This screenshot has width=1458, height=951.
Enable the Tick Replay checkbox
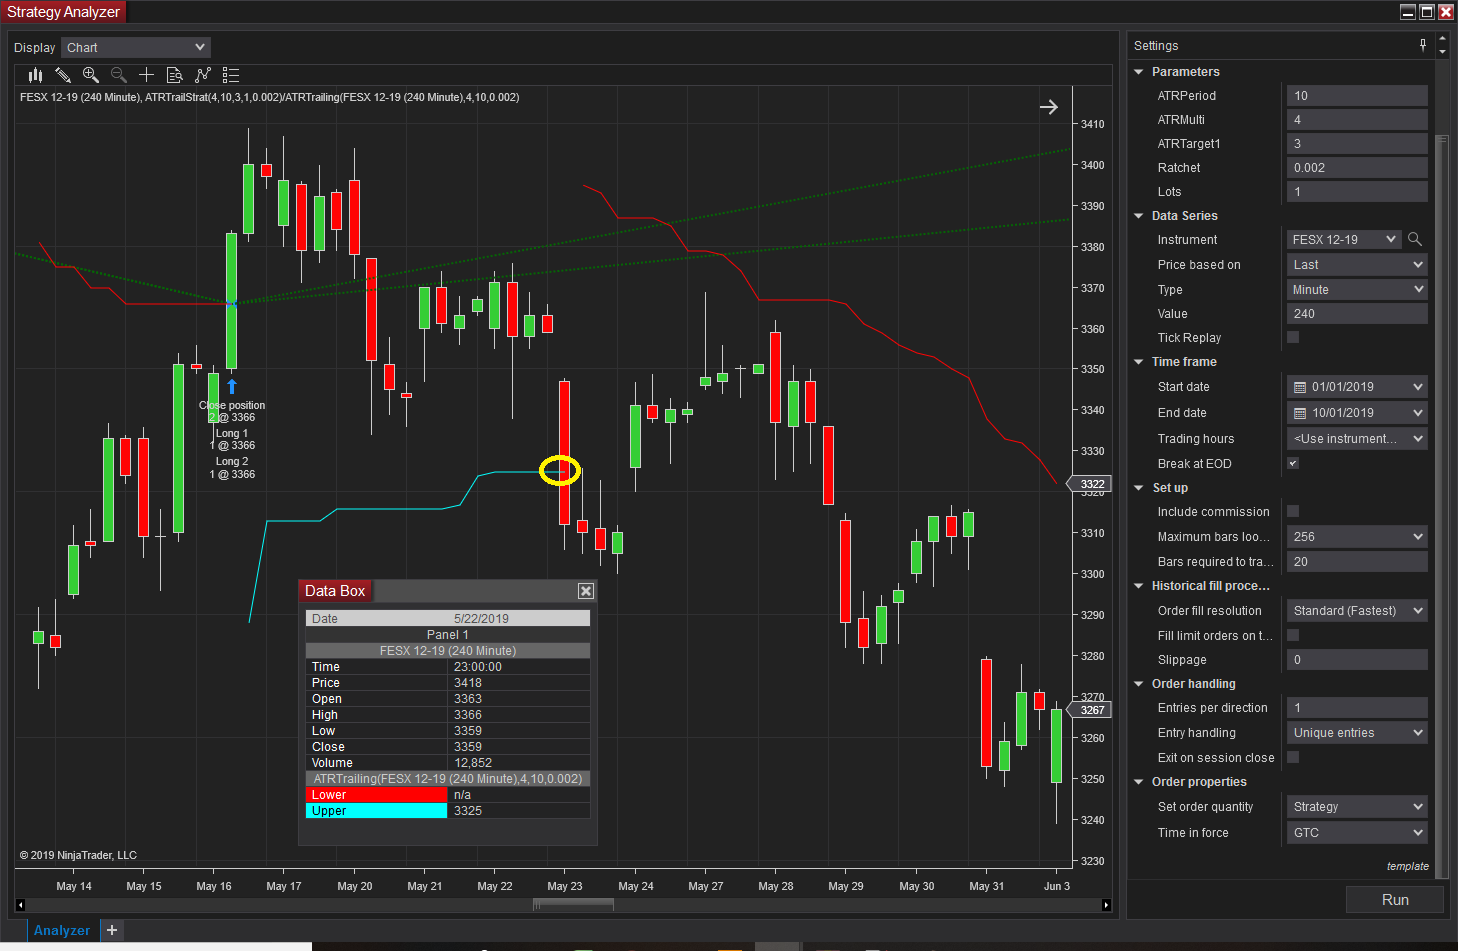point(1293,337)
